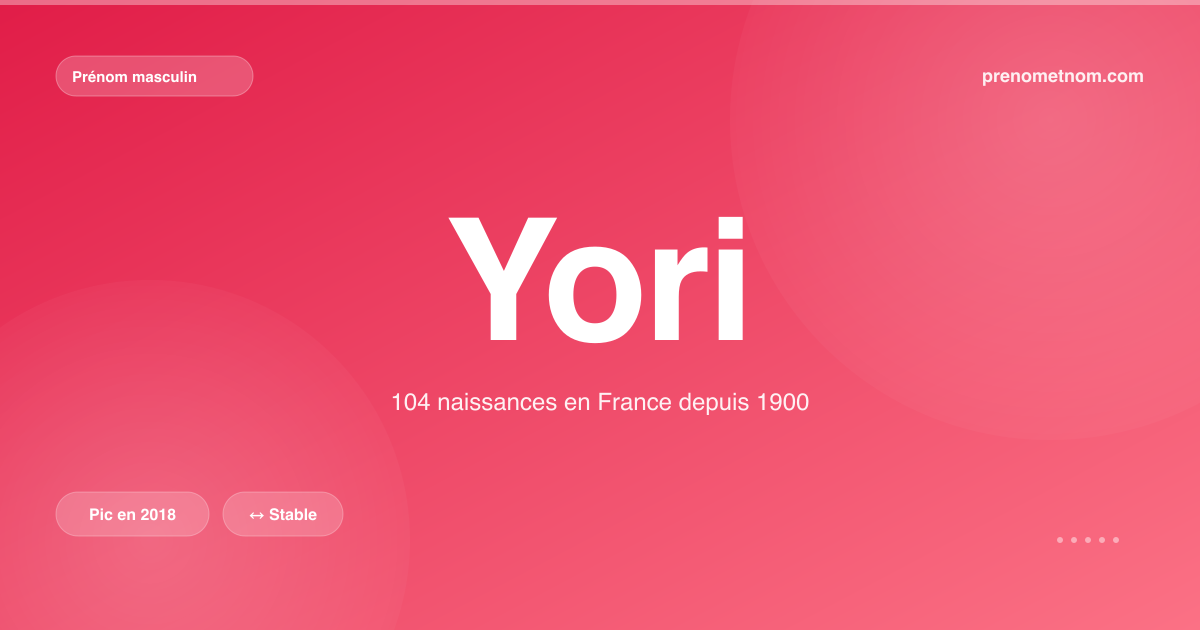Click the '104 naissances en France depuis 1900' text

(x=600, y=403)
